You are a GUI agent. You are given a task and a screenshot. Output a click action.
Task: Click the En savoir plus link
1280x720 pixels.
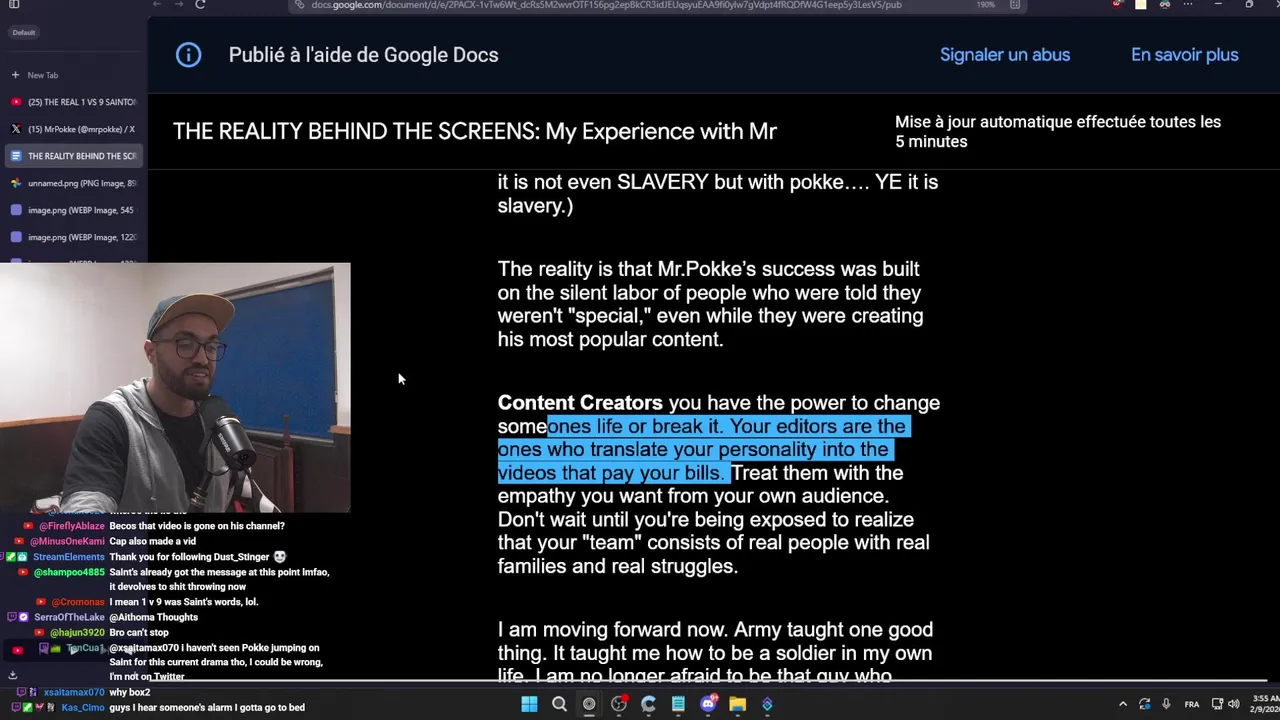coord(1184,55)
